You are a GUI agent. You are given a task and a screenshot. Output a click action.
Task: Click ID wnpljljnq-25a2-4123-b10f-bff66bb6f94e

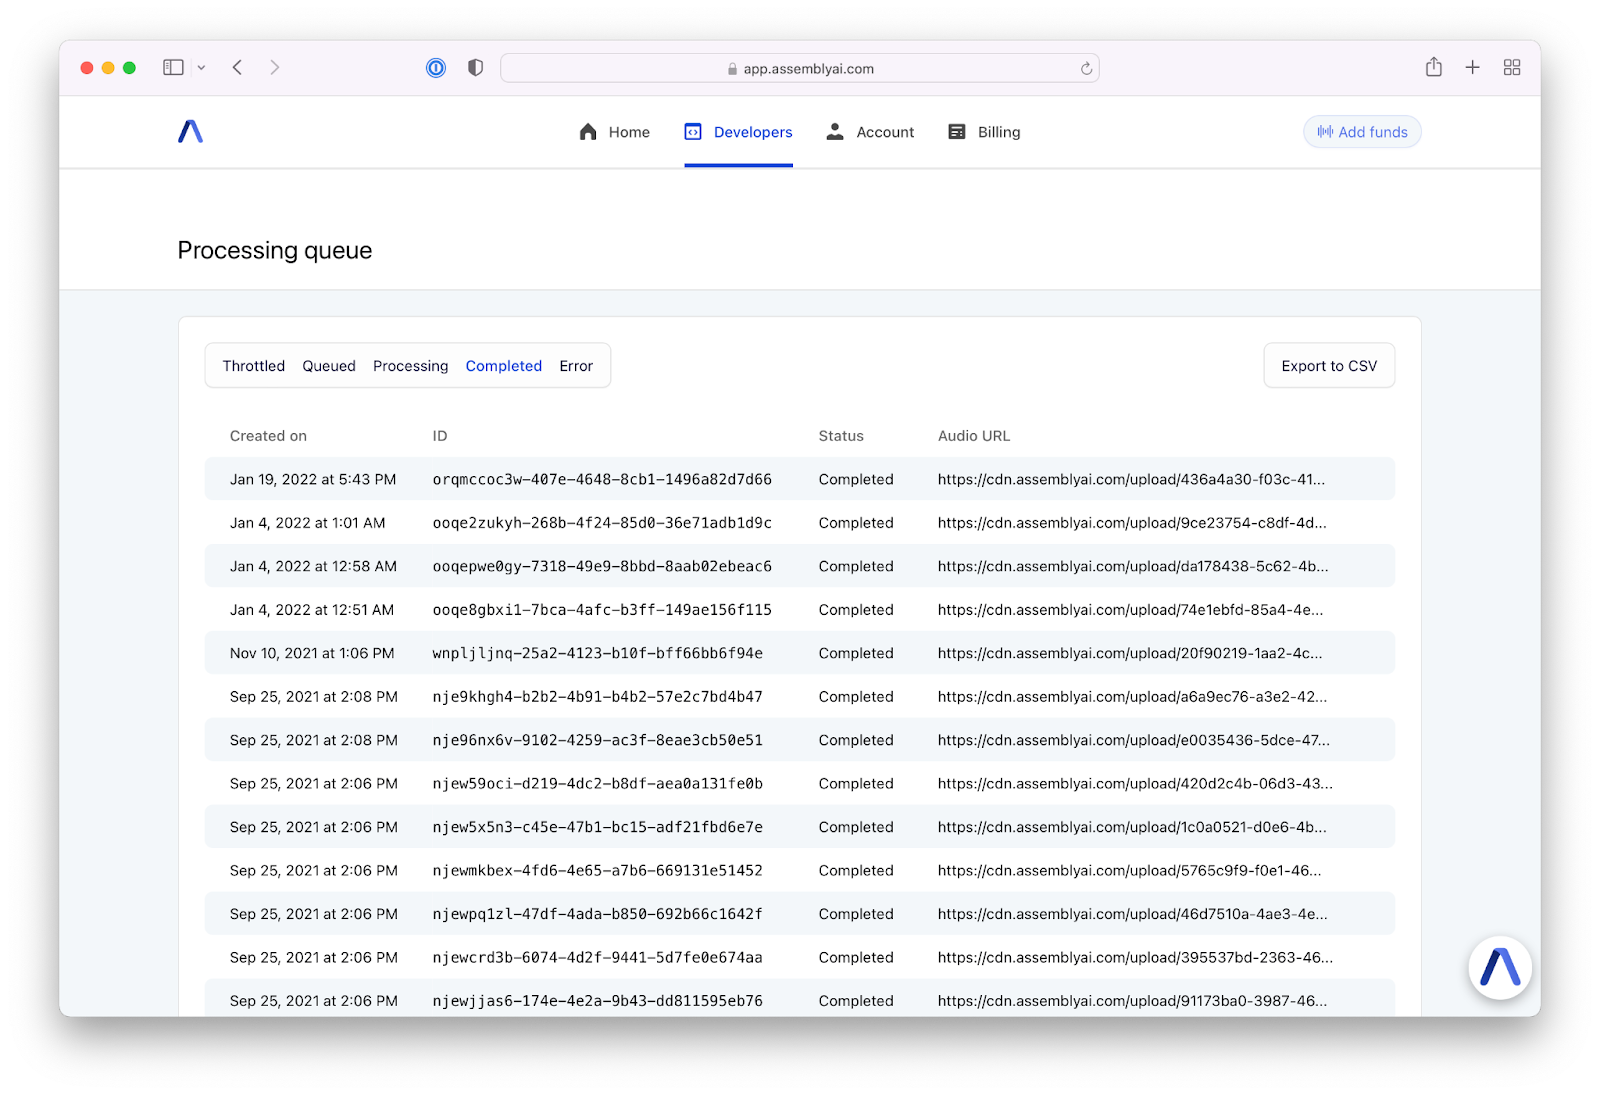(x=598, y=653)
